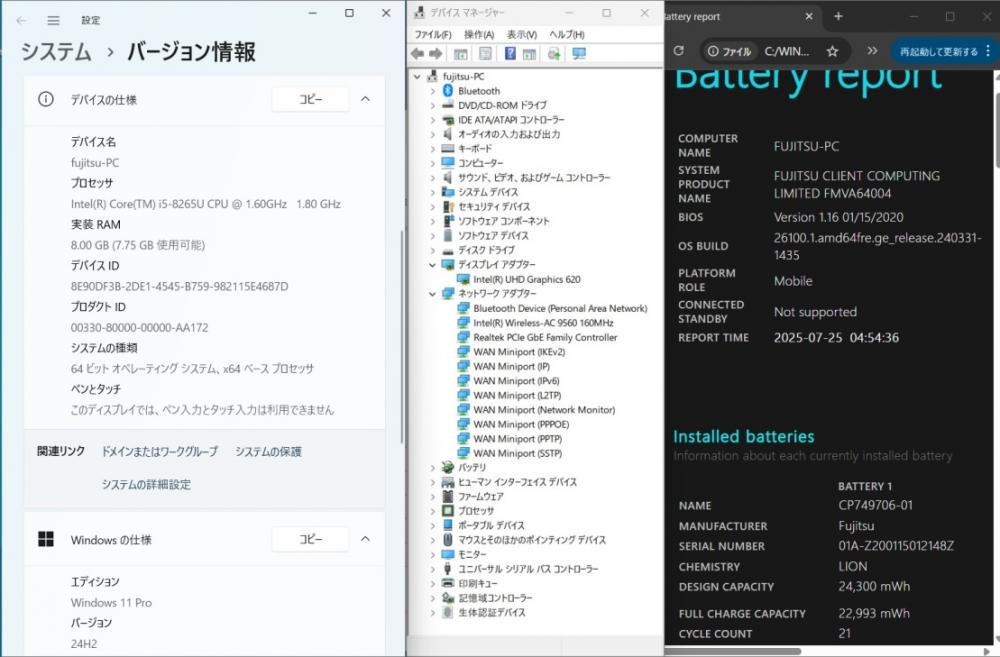Collapse the Windows specifications section
Viewport: 1000px width, 657px height.
coord(365,540)
